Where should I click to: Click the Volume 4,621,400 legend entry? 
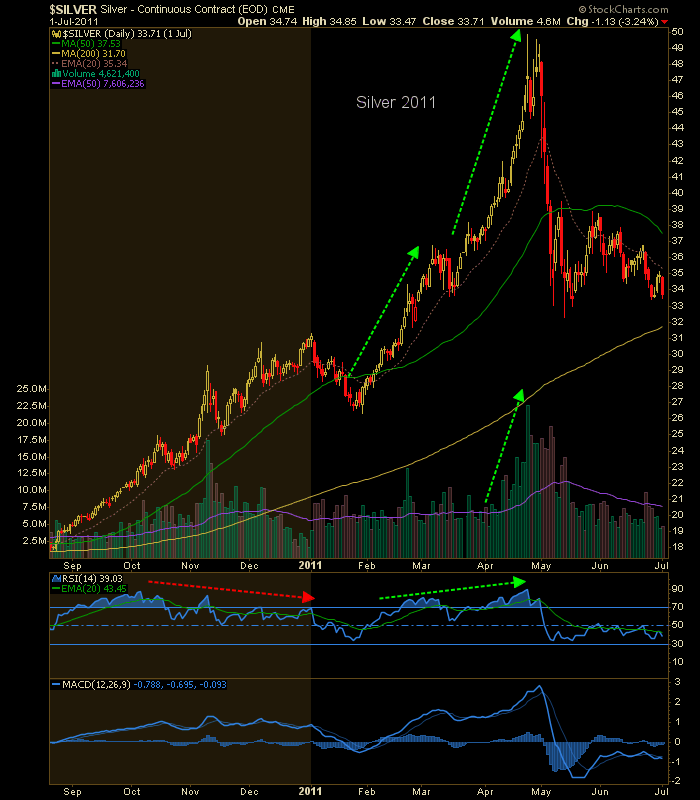point(101,74)
